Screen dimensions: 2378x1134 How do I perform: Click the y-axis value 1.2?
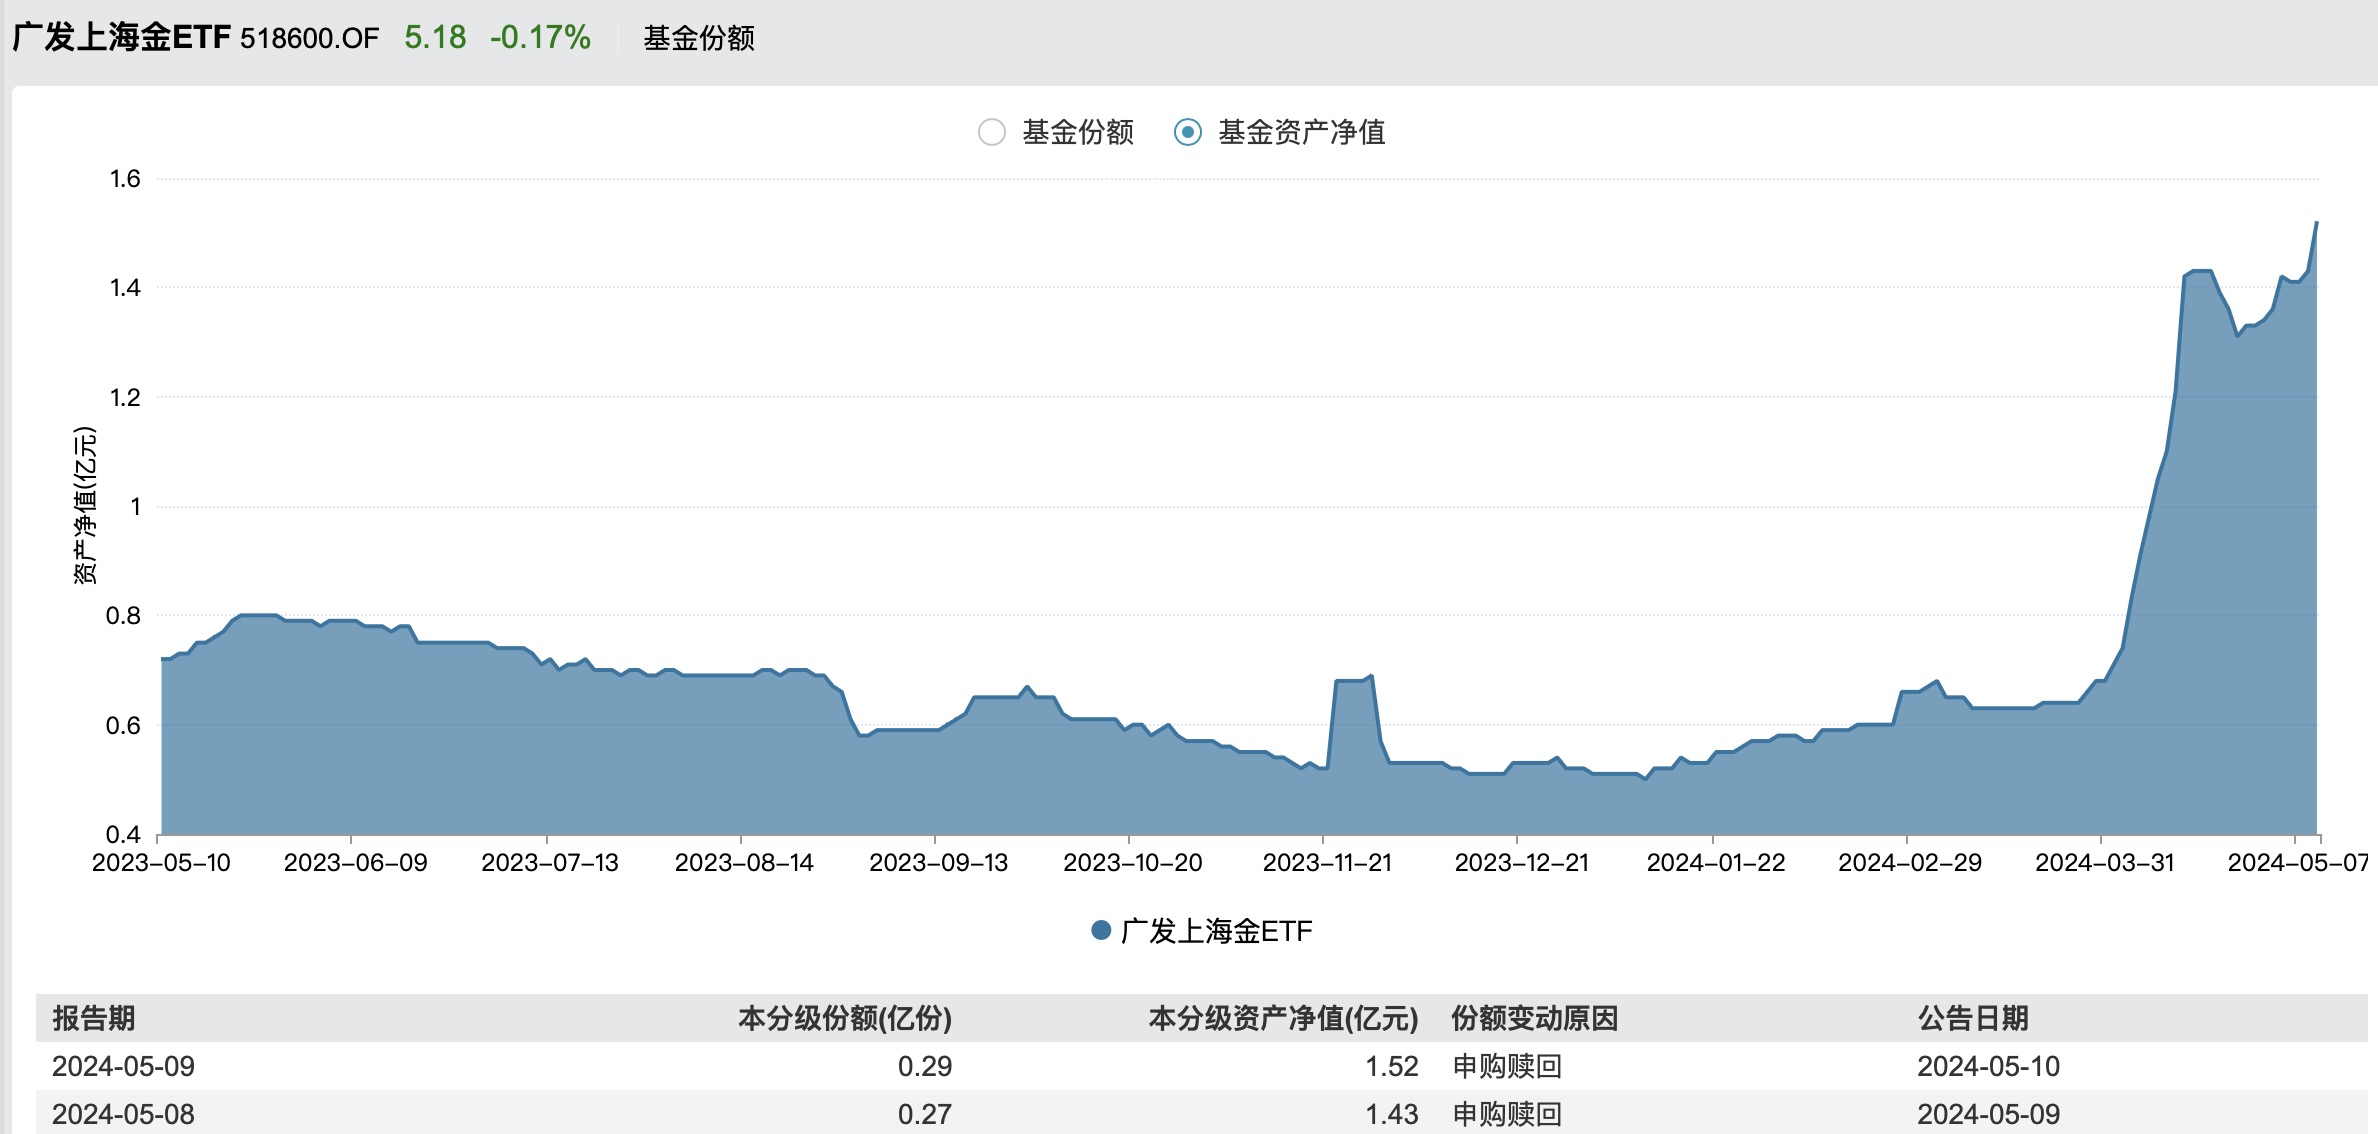125,397
